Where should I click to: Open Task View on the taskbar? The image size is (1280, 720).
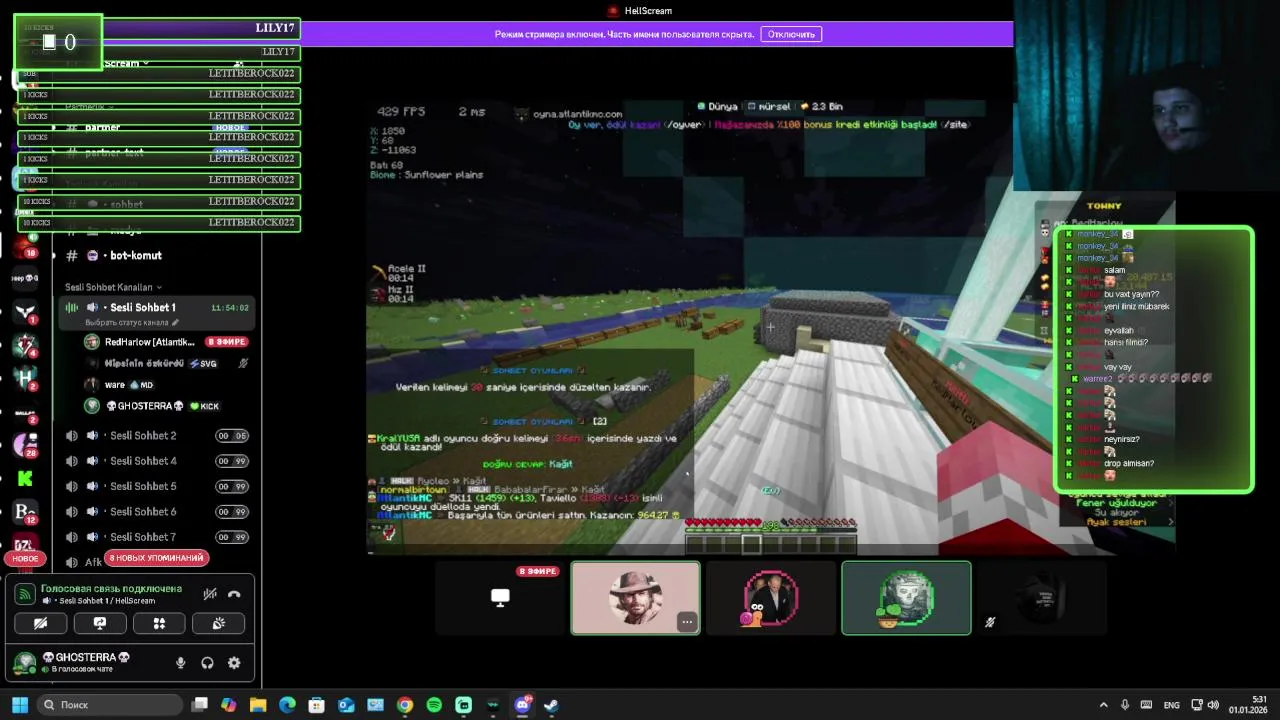pos(200,705)
